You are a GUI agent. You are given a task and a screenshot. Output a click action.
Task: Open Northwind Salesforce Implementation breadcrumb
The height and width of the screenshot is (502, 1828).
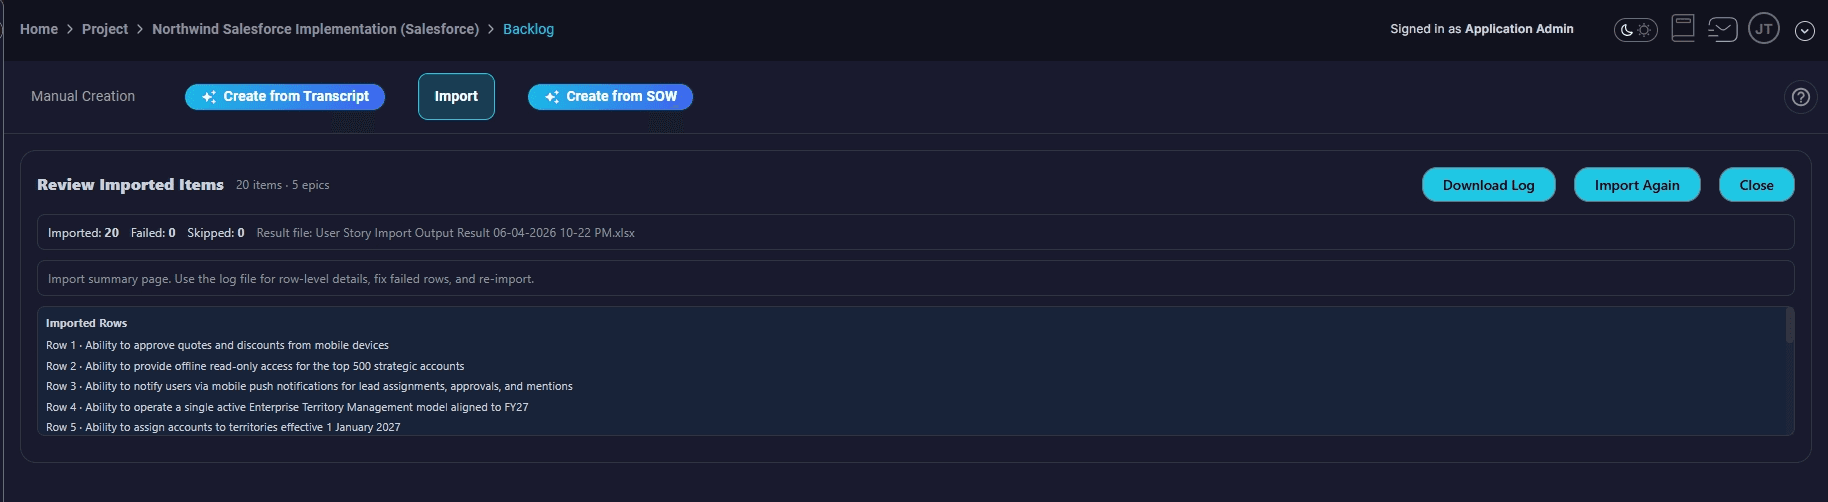[x=315, y=29]
